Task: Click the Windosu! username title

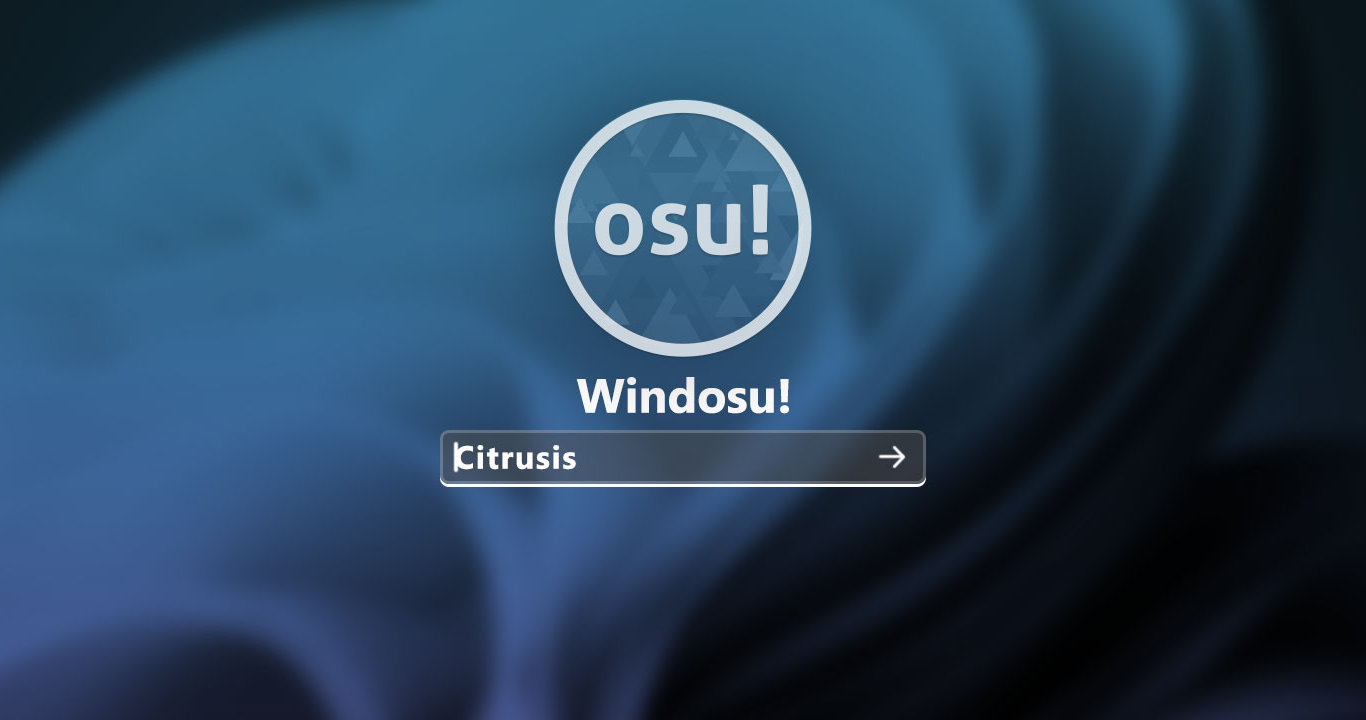Action: click(684, 397)
